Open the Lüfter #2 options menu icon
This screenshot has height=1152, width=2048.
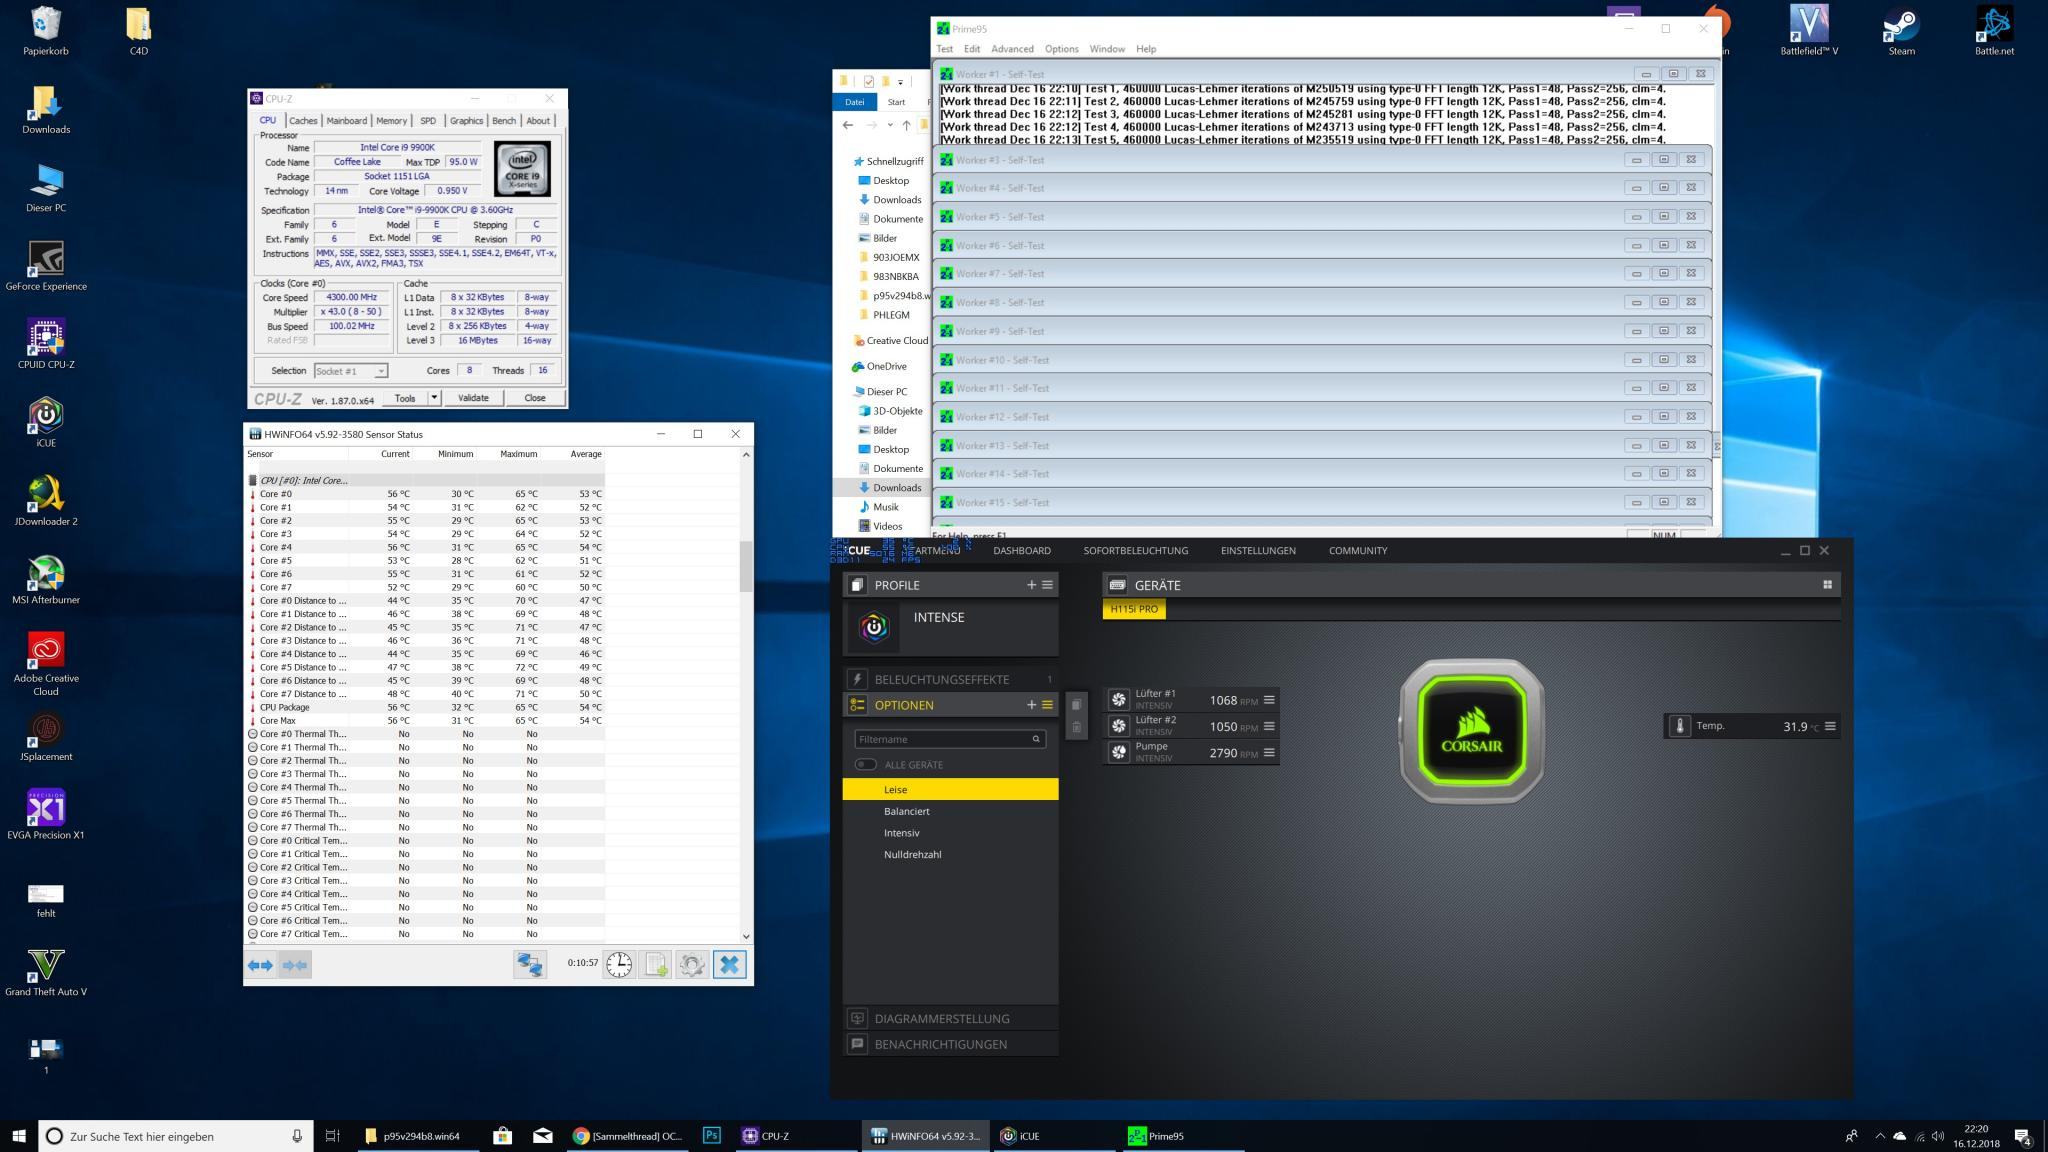[x=1269, y=727]
